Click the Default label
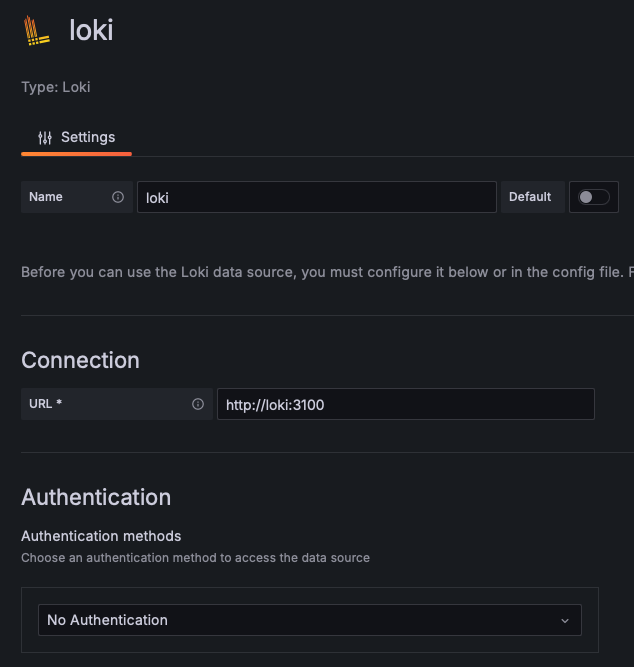The image size is (634, 667). pyautogui.click(x=530, y=197)
